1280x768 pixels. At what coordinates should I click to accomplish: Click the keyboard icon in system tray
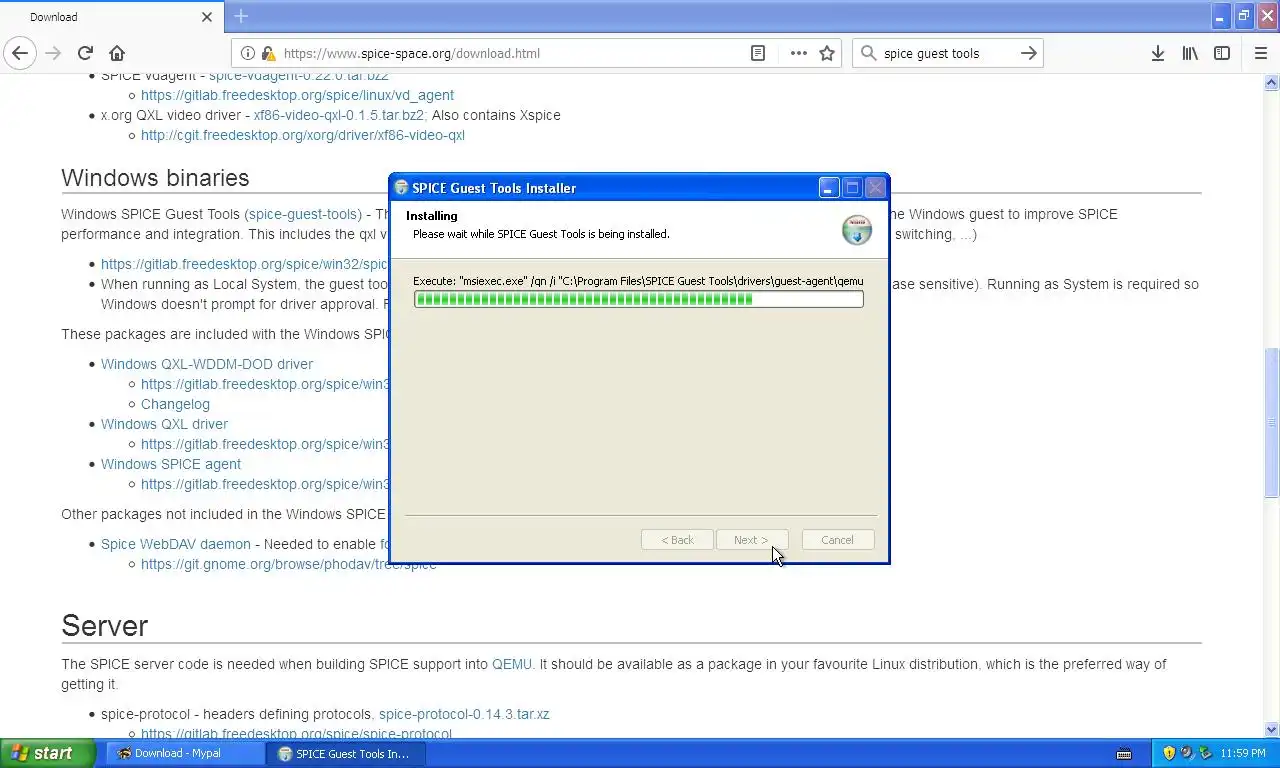(1124, 754)
